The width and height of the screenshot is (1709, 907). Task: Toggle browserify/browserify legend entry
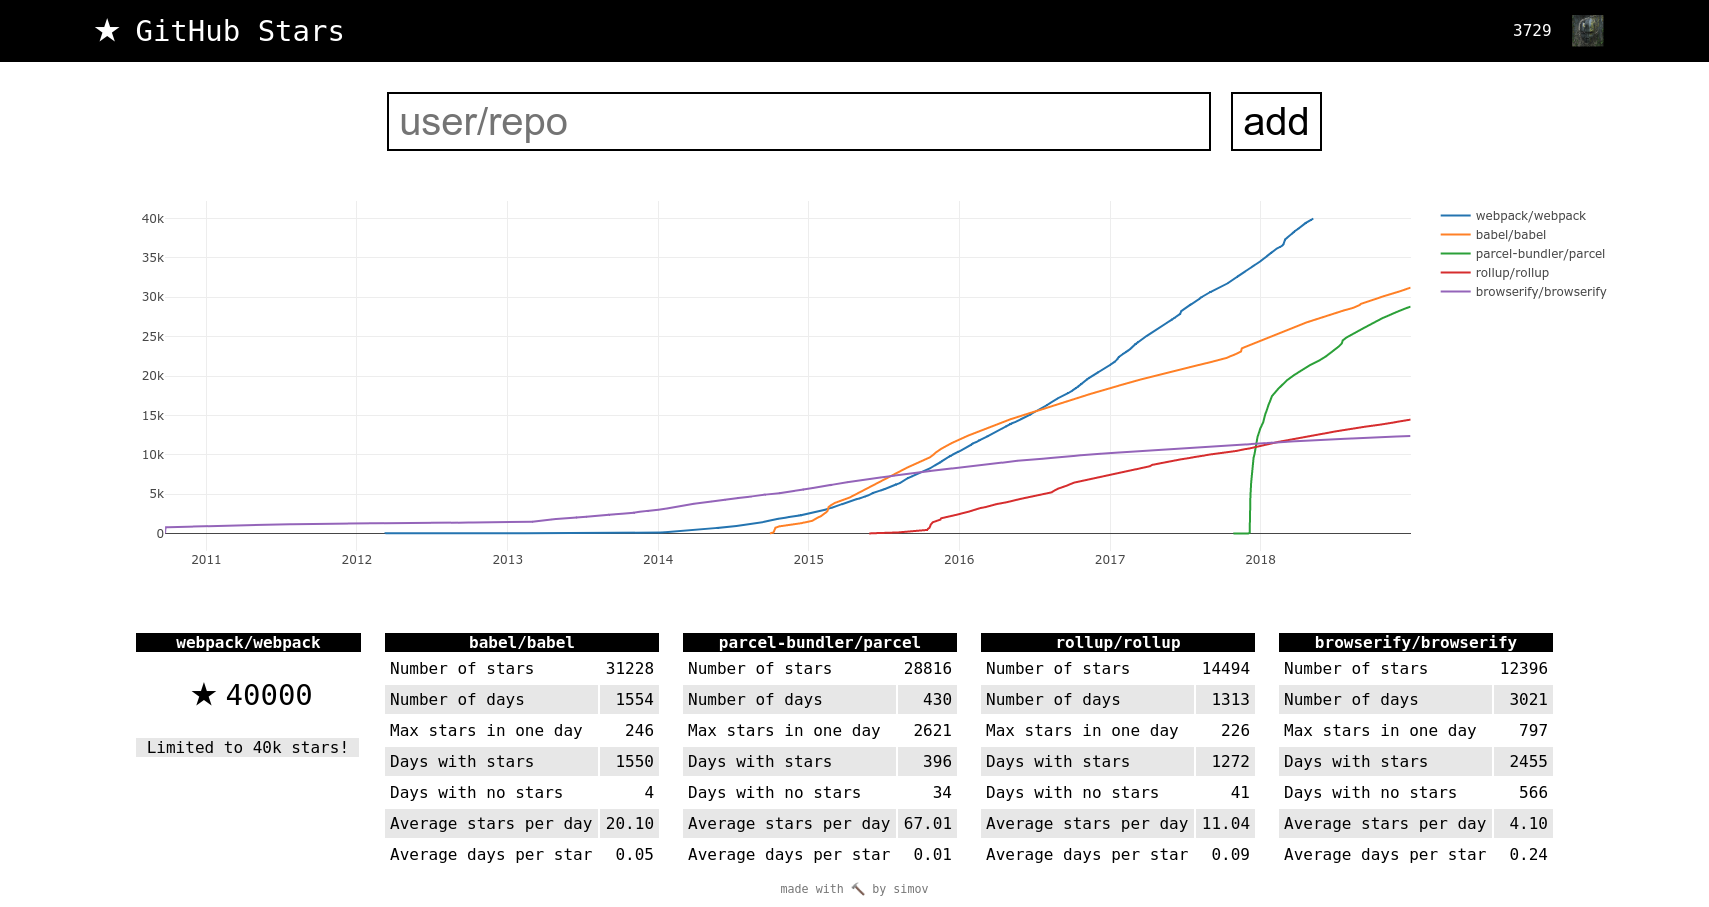pos(1524,292)
